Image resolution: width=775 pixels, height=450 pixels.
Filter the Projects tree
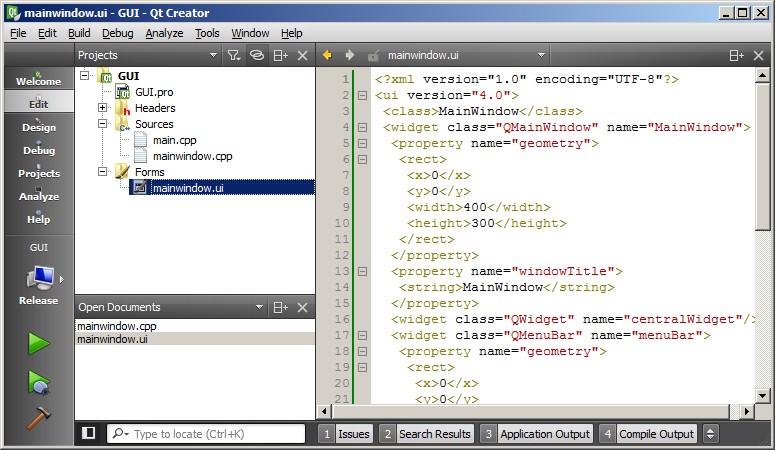234,55
